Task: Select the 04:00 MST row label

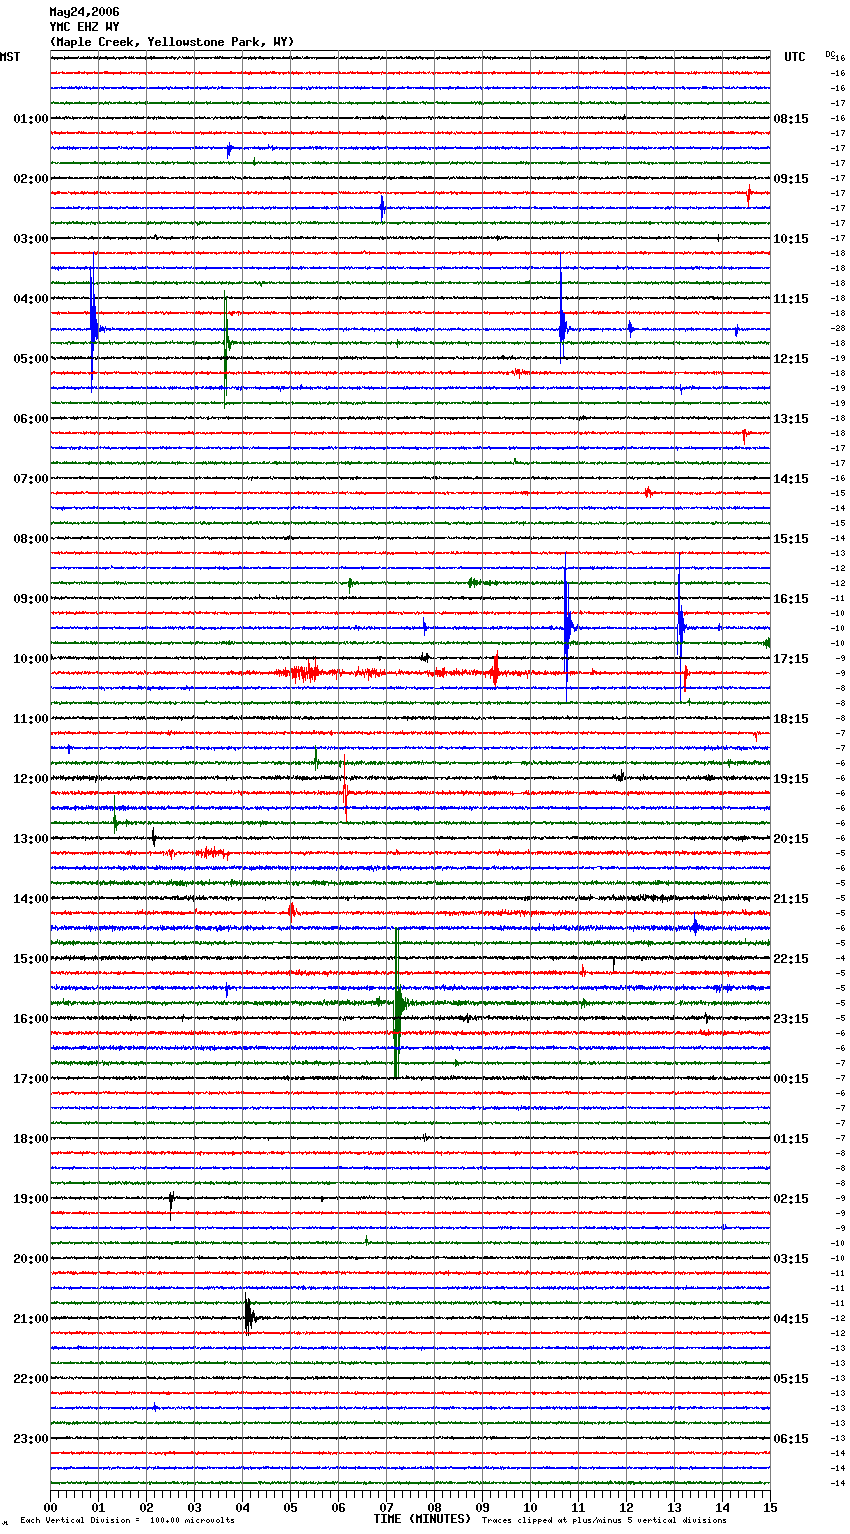Action: [30, 299]
